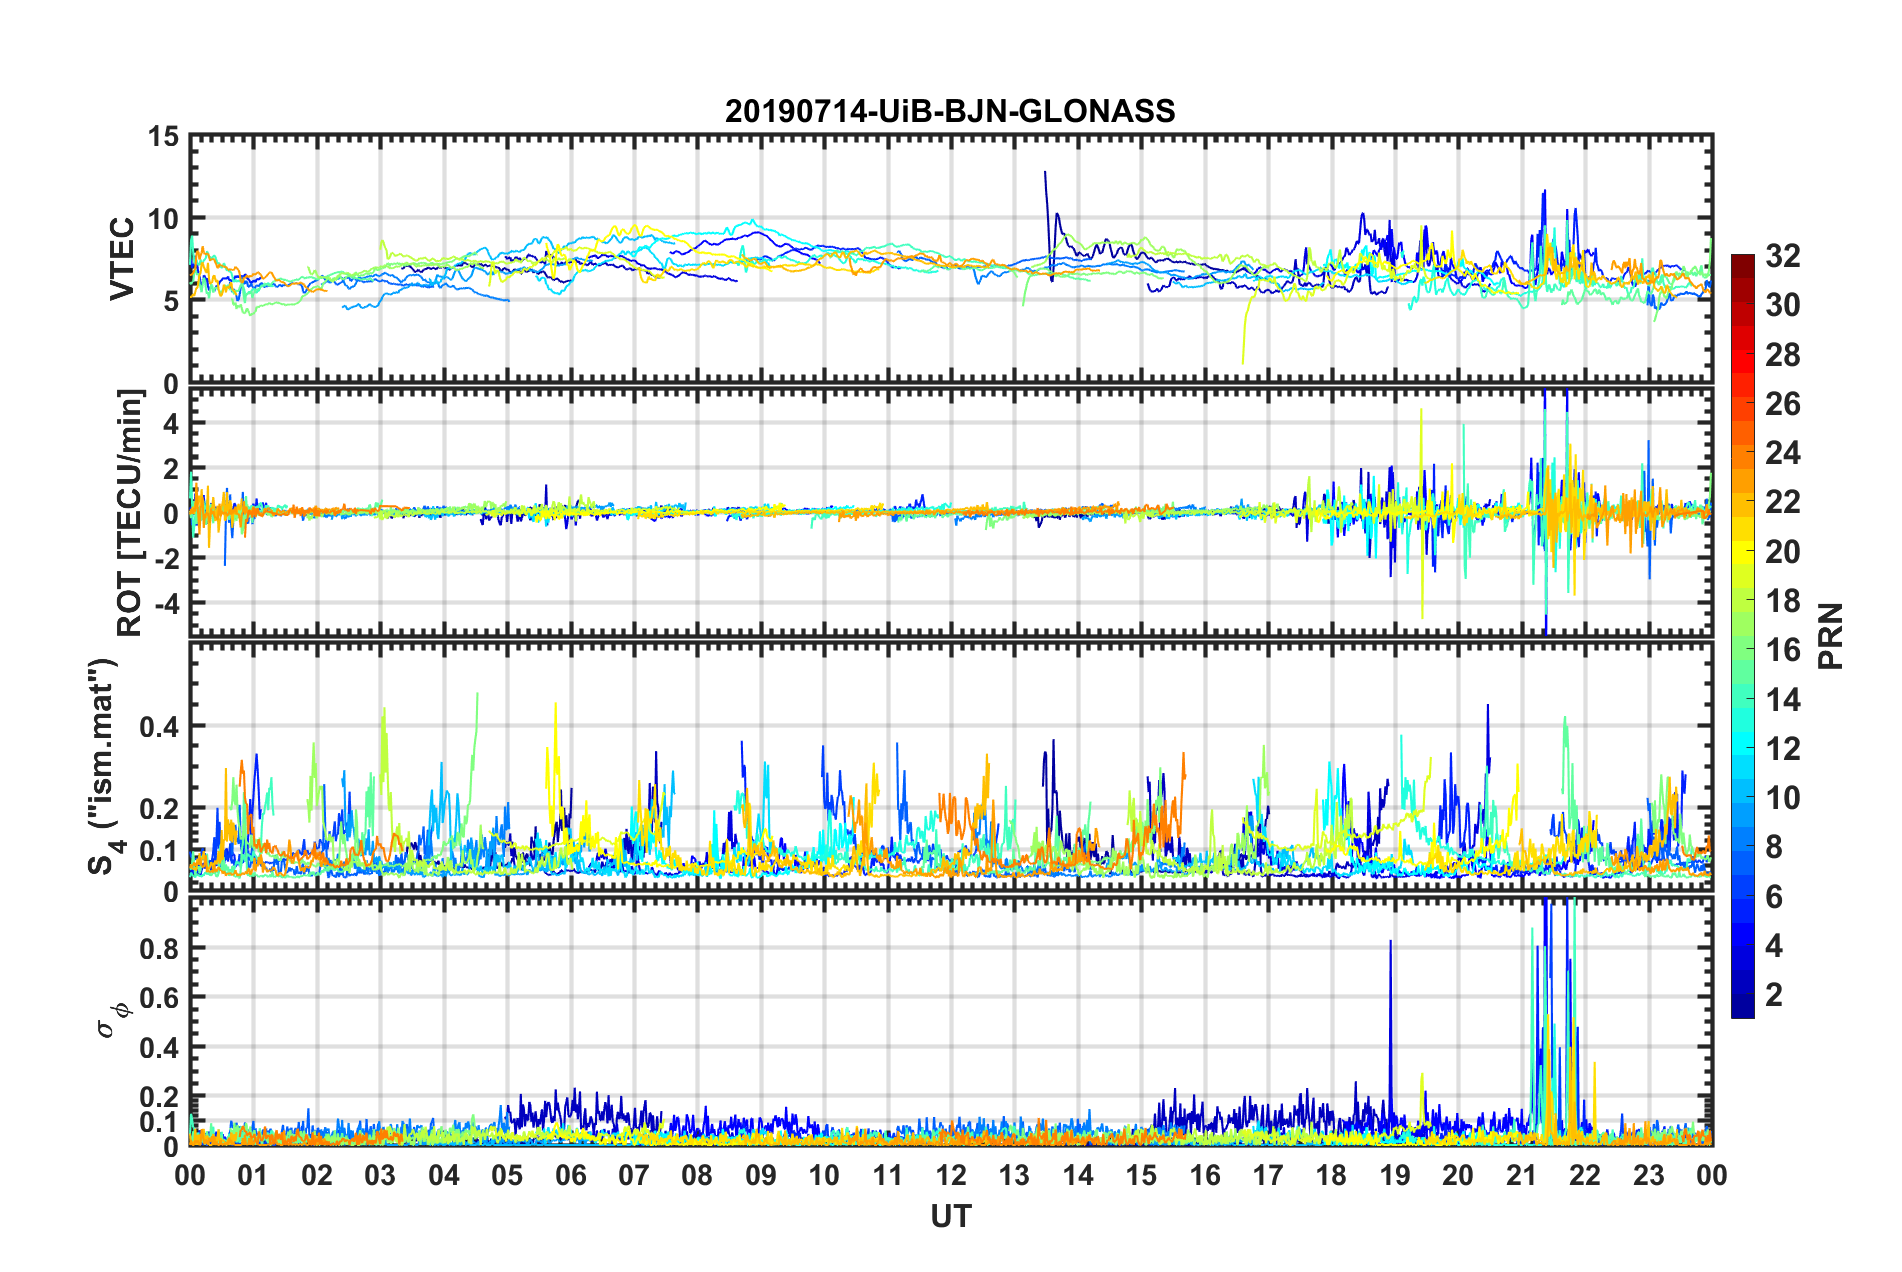Click the colorbar tick label 4

coord(1774,946)
